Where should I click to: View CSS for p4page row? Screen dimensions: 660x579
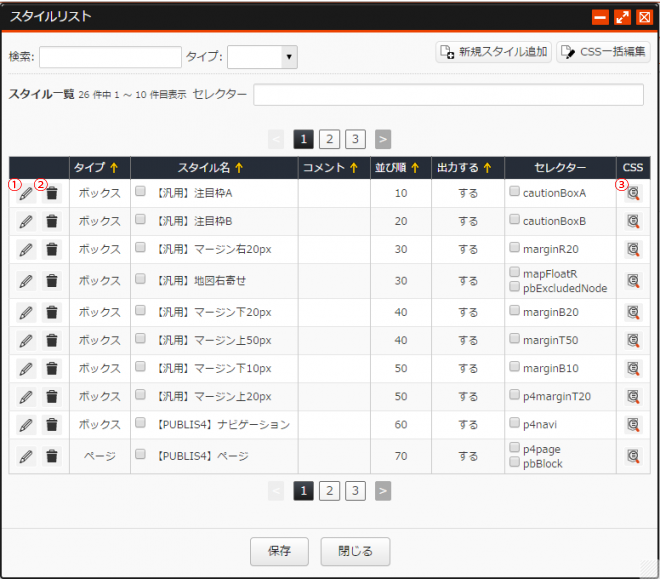coord(633,457)
